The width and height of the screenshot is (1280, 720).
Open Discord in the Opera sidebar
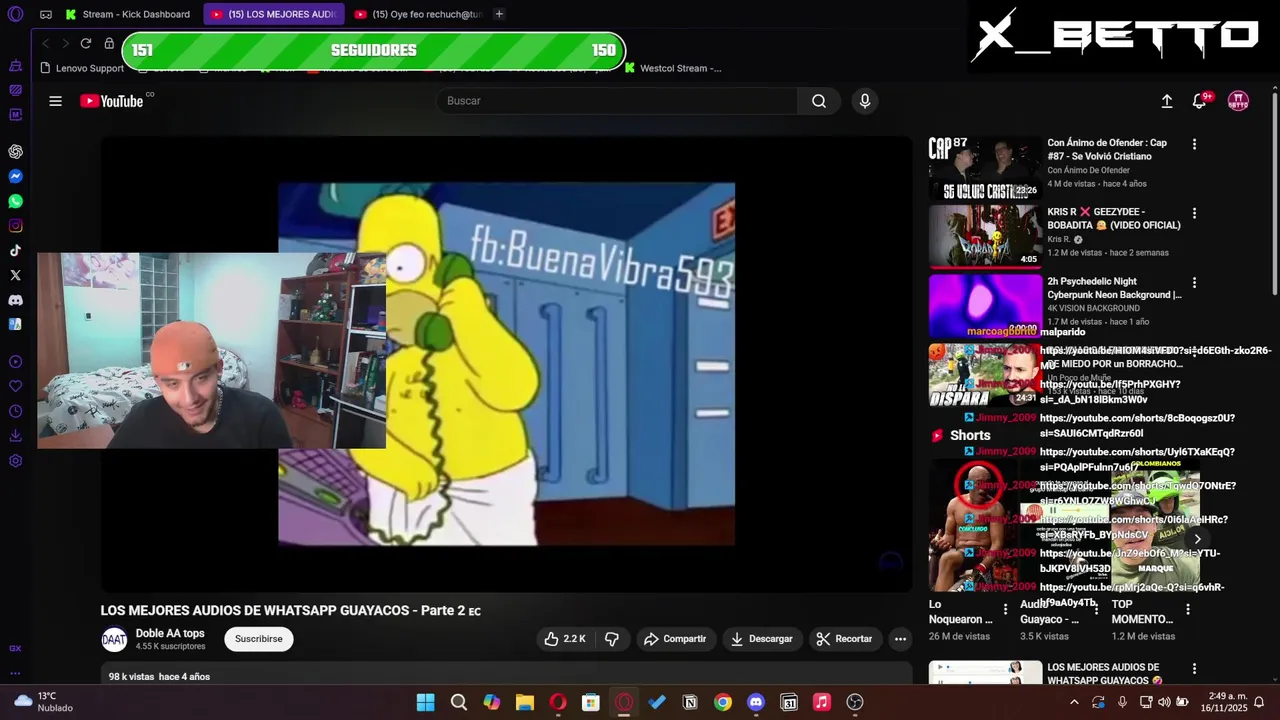[15, 300]
